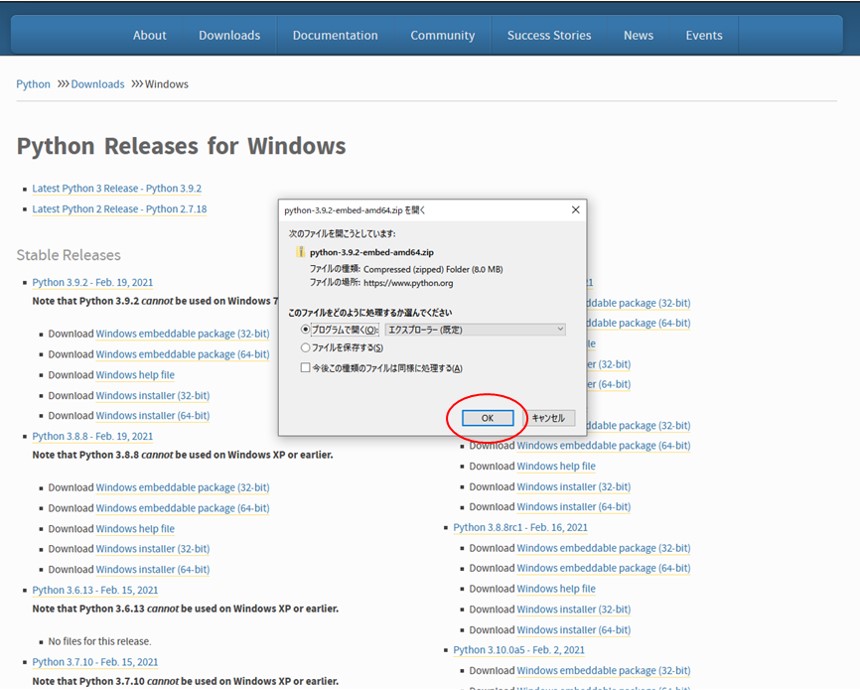Open the Community menu item
Screen dimensions: 860x690
tap(443, 35)
